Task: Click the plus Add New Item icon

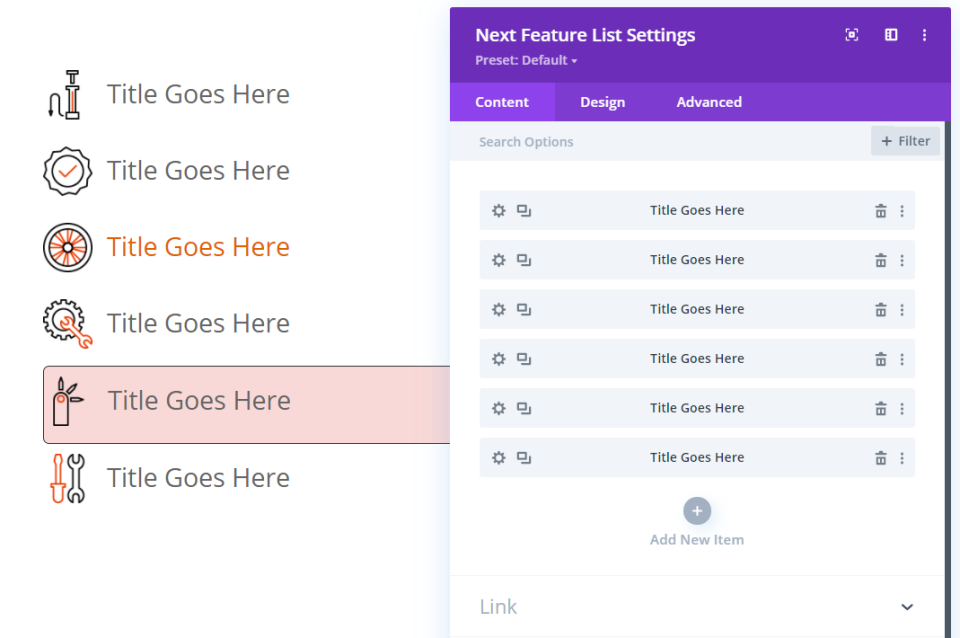Action: [697, 511]
